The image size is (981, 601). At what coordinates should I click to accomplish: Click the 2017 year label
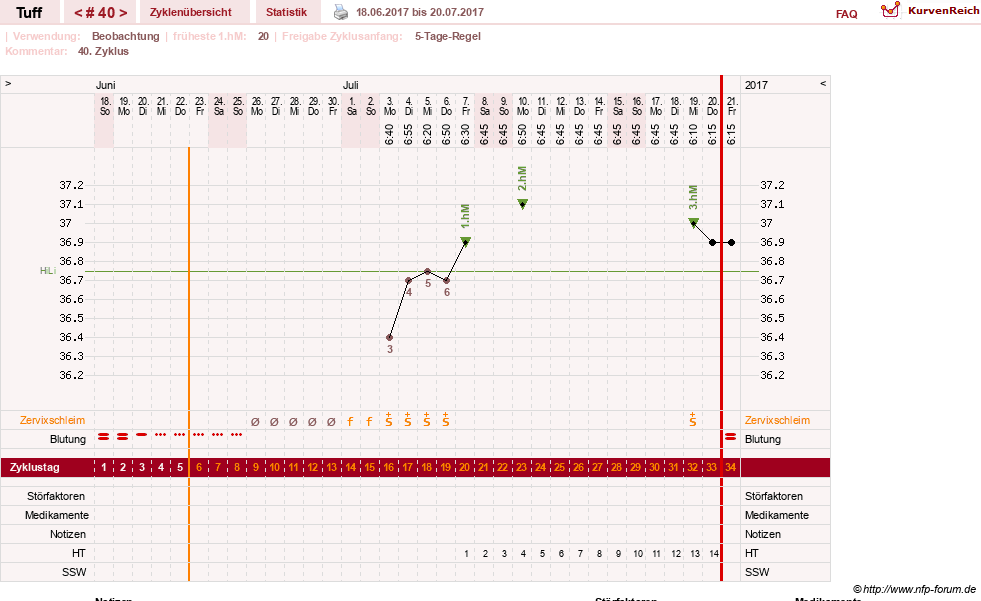coord(756,85)
